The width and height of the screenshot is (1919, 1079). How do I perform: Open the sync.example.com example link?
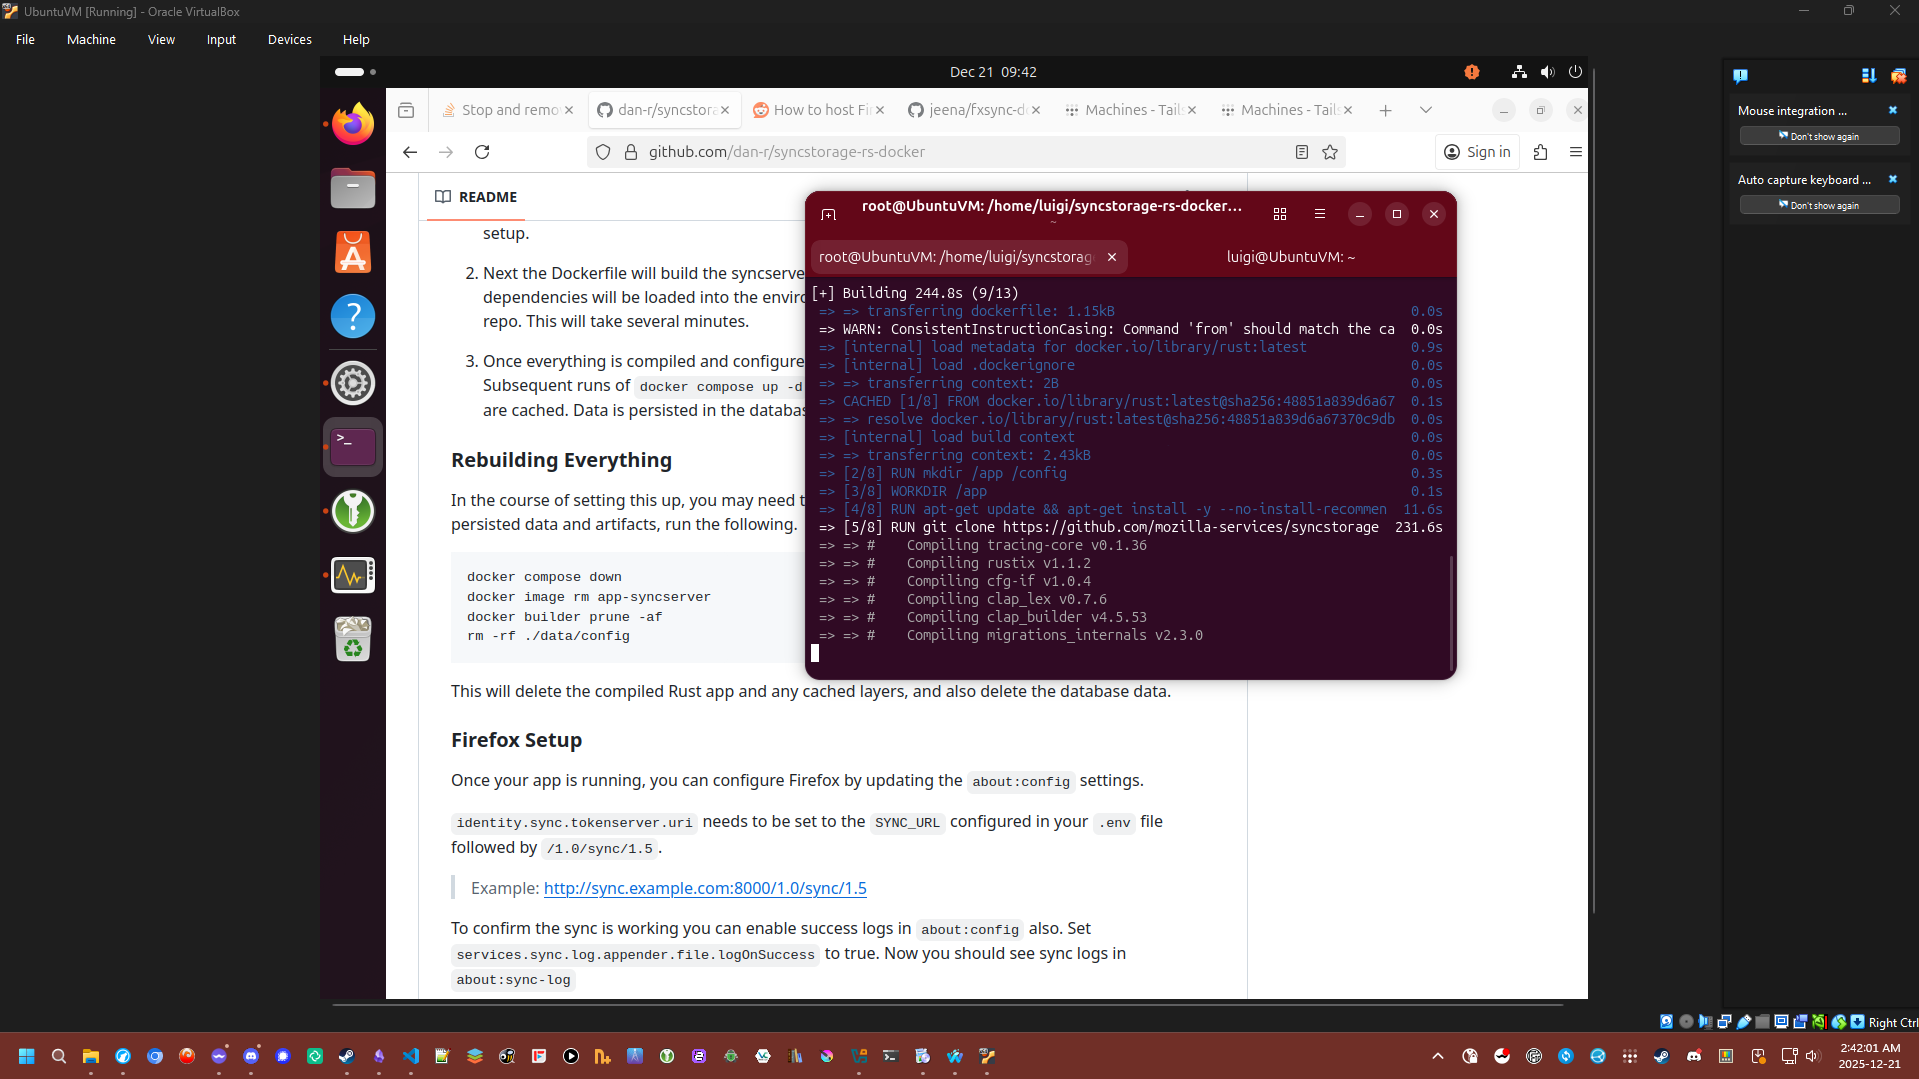[705, 888]
